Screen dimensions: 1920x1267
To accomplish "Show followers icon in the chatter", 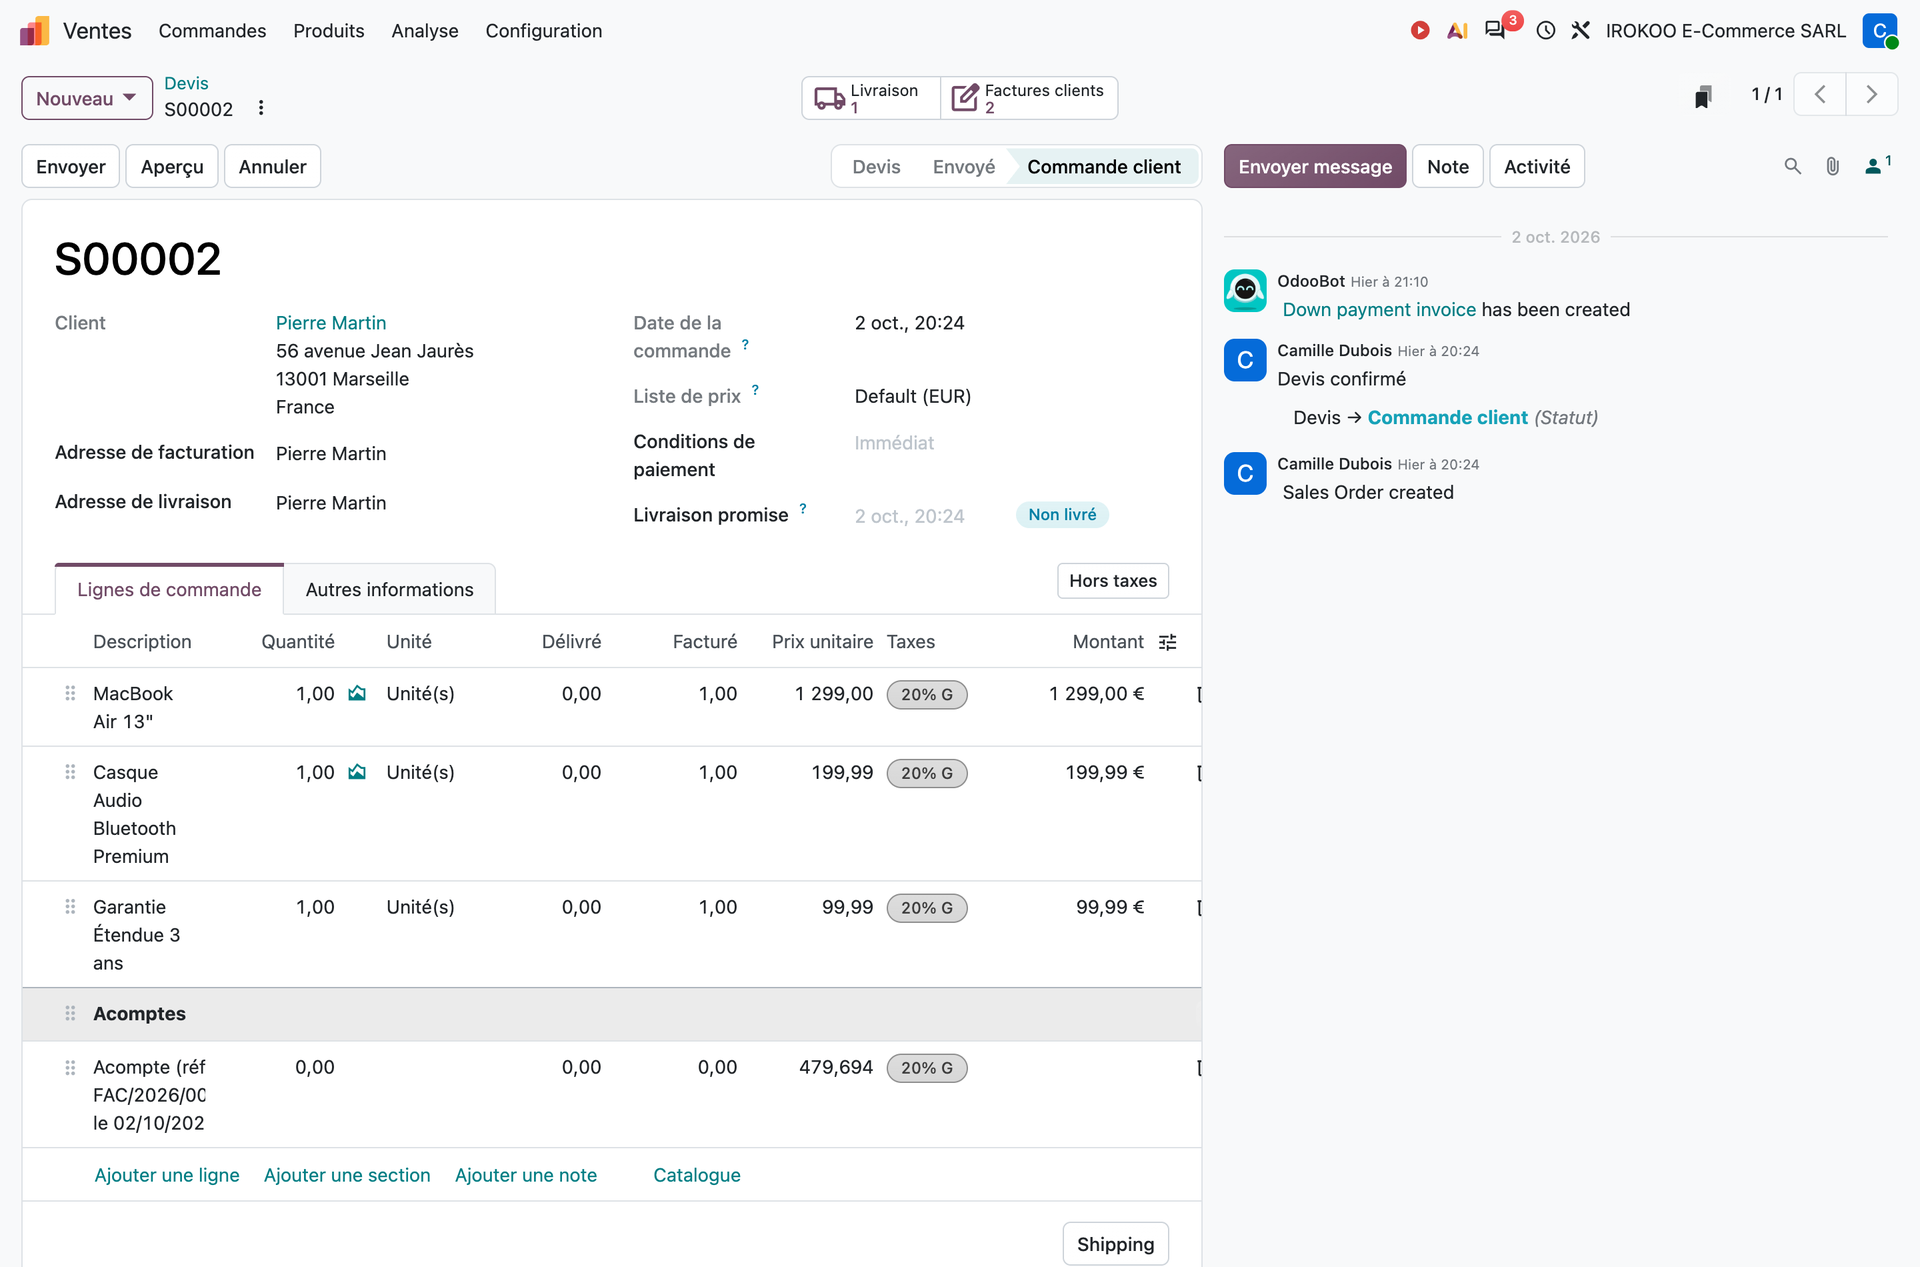I will click(x=1877, y=166).
